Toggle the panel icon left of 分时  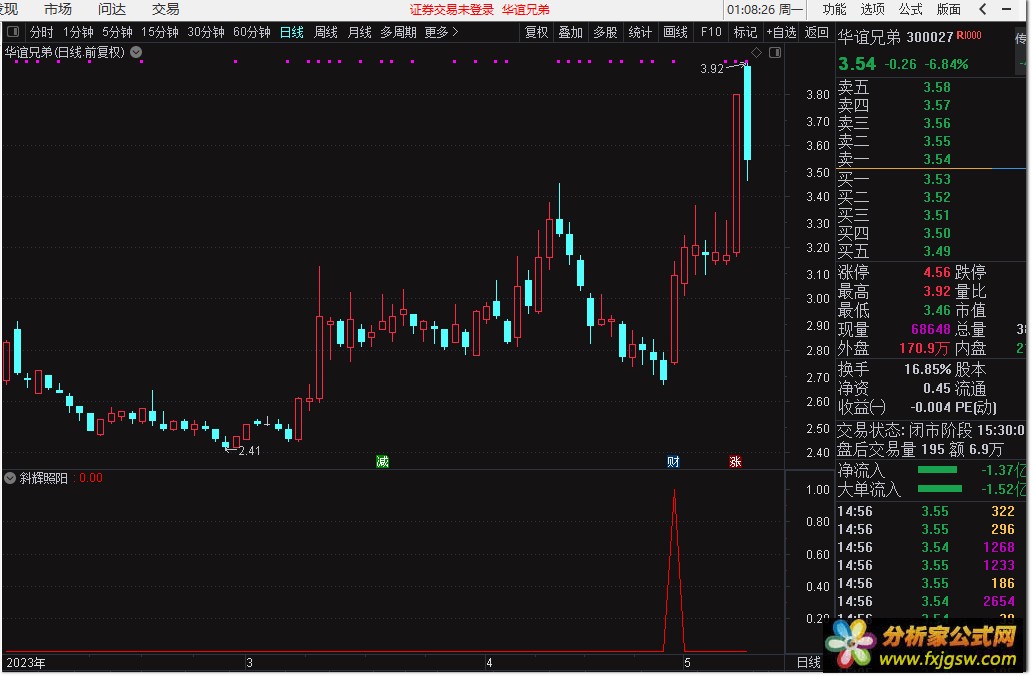pos(13,31)
